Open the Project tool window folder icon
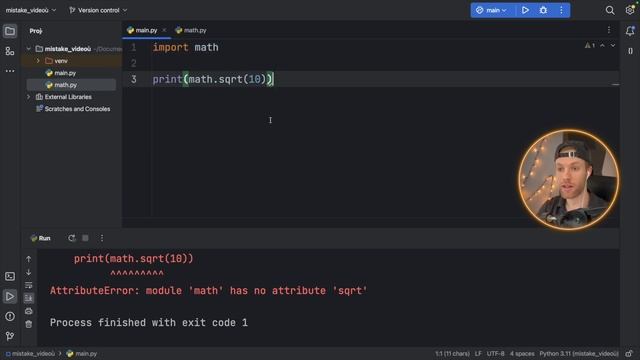The image size is (640, 360). [10, 31]
